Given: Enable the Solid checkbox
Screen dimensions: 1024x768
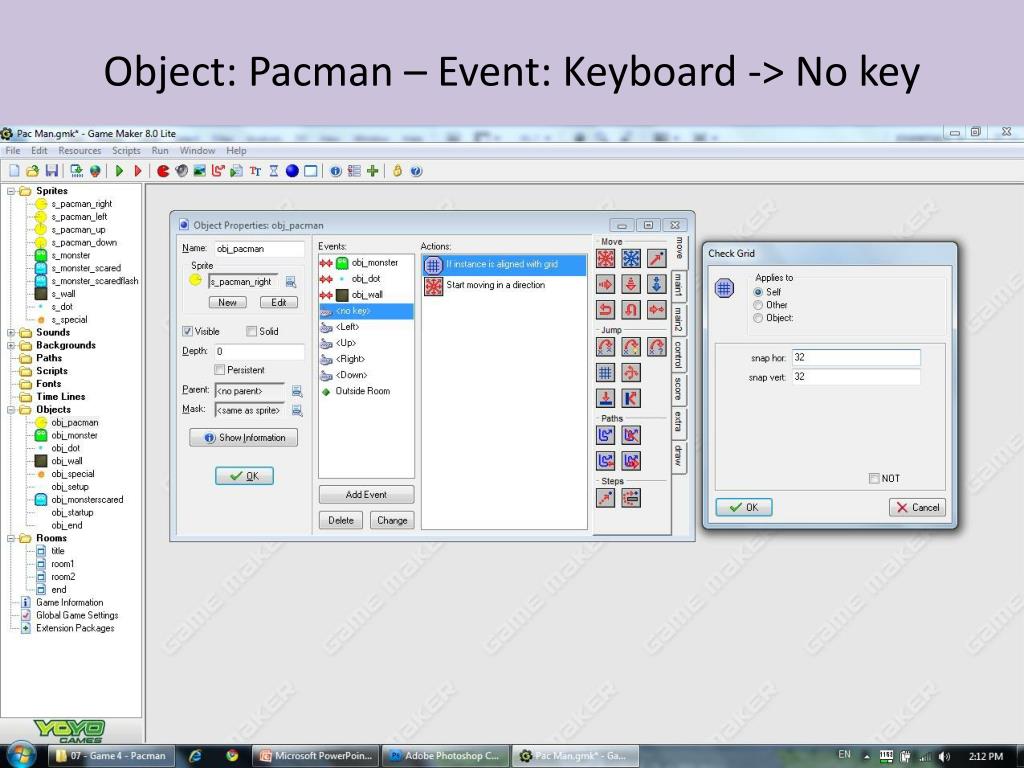Looking at the screenshot, I should 251,331.
